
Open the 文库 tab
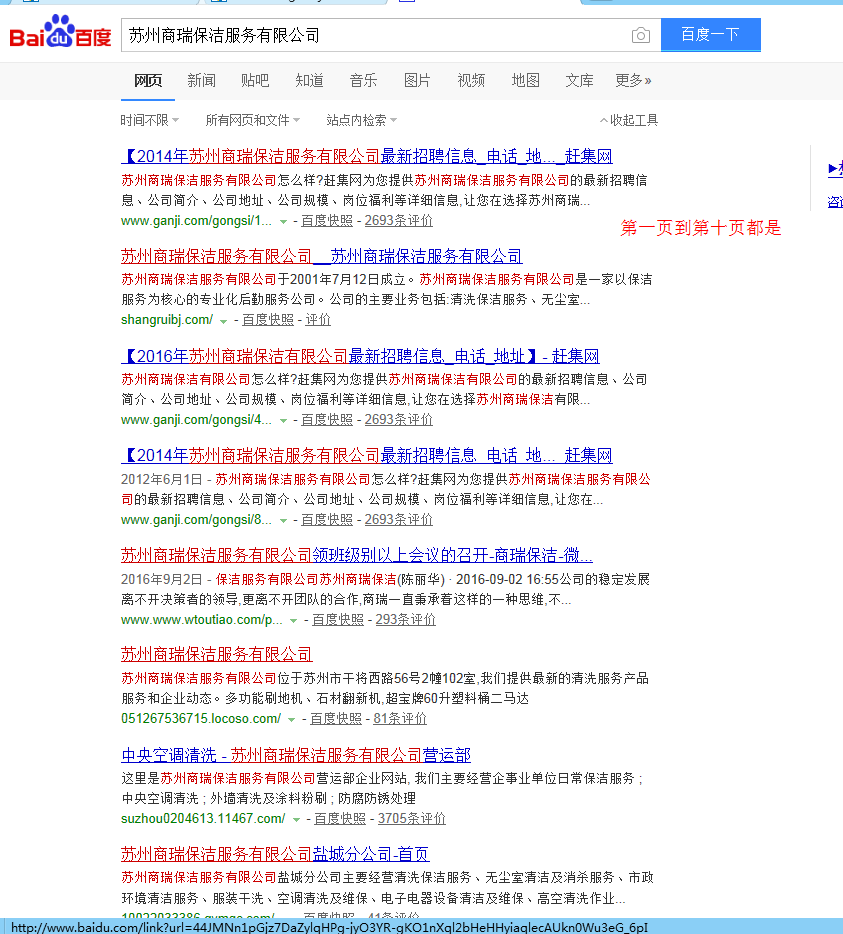pos(579,80)
